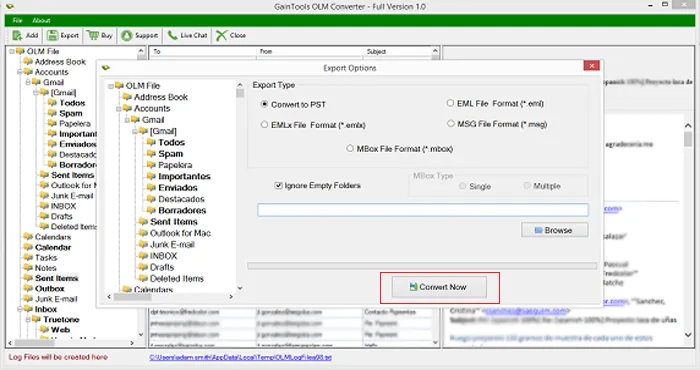700x370 pixels.
Task: Start a Live Chat via phone icon
Action: (x=172, y=35)
